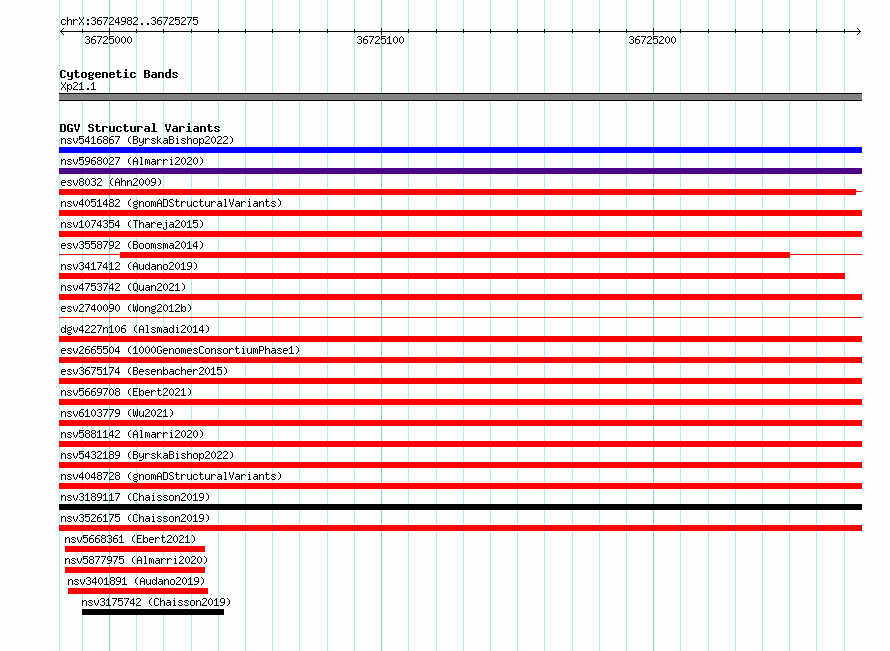Click the nsv3189117 (Chaisson2019) label

[x=135, y=497]
